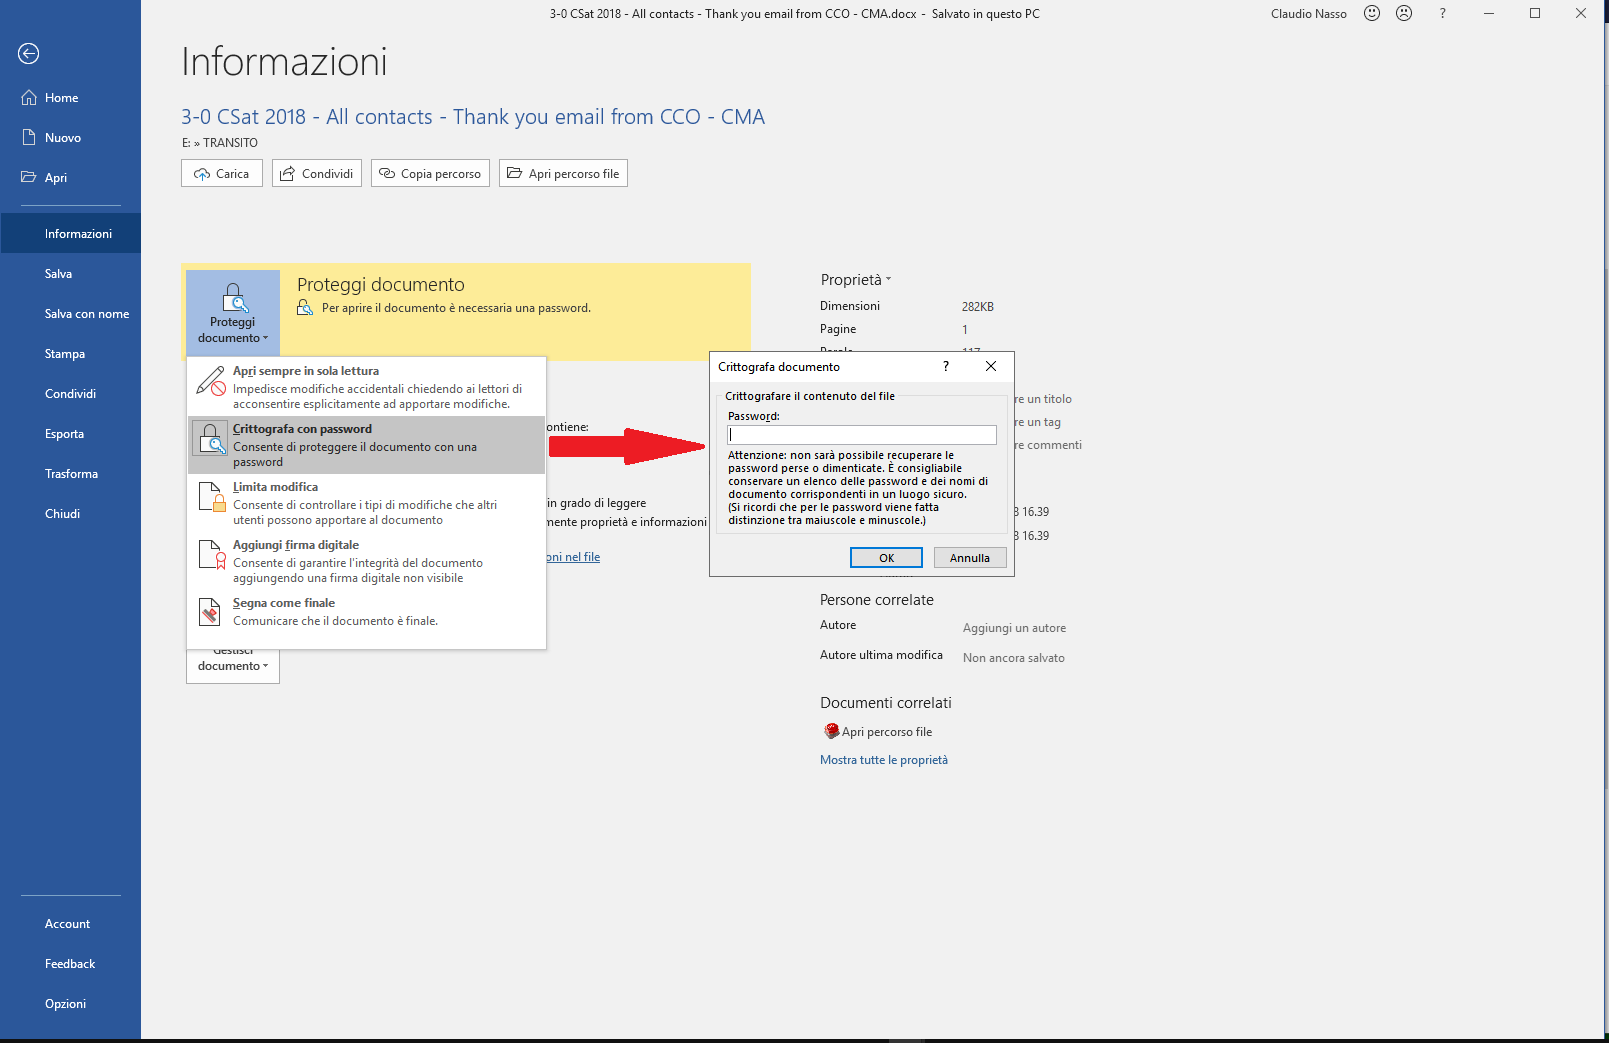Open the Apri folder entry

pos(70,178)
